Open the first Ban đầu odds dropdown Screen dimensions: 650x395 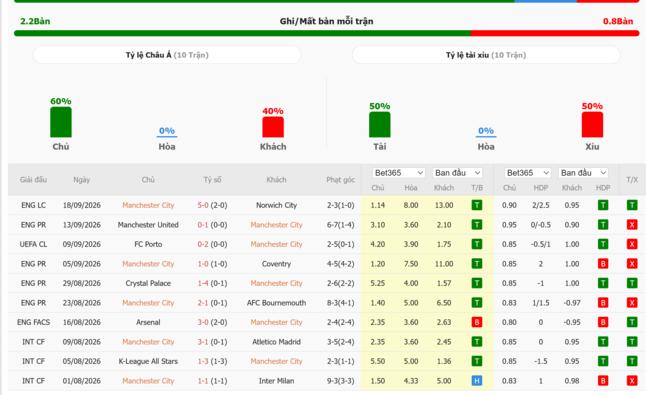coord(457,173)
